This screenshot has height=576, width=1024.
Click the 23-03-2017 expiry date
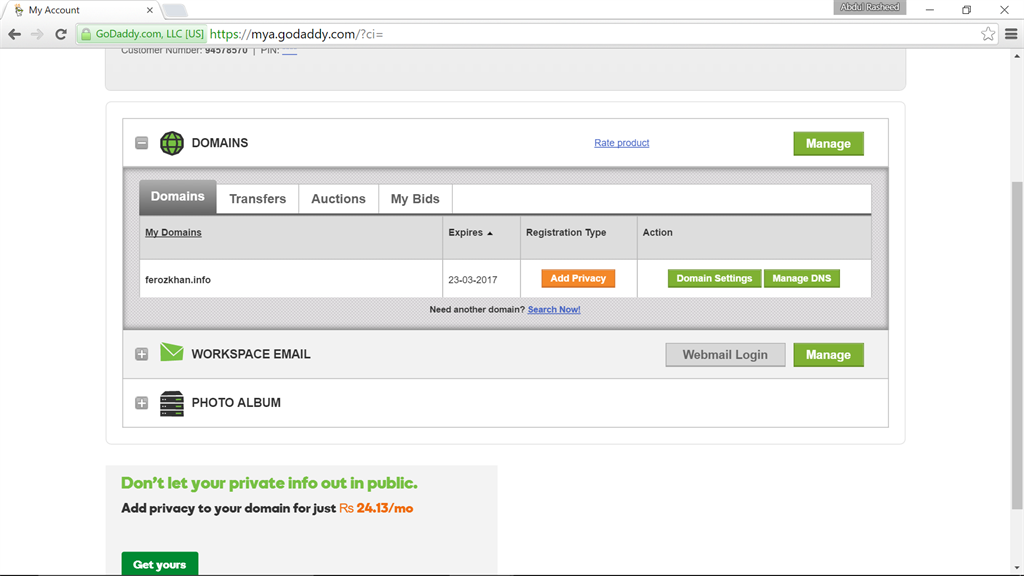[473, 280]
